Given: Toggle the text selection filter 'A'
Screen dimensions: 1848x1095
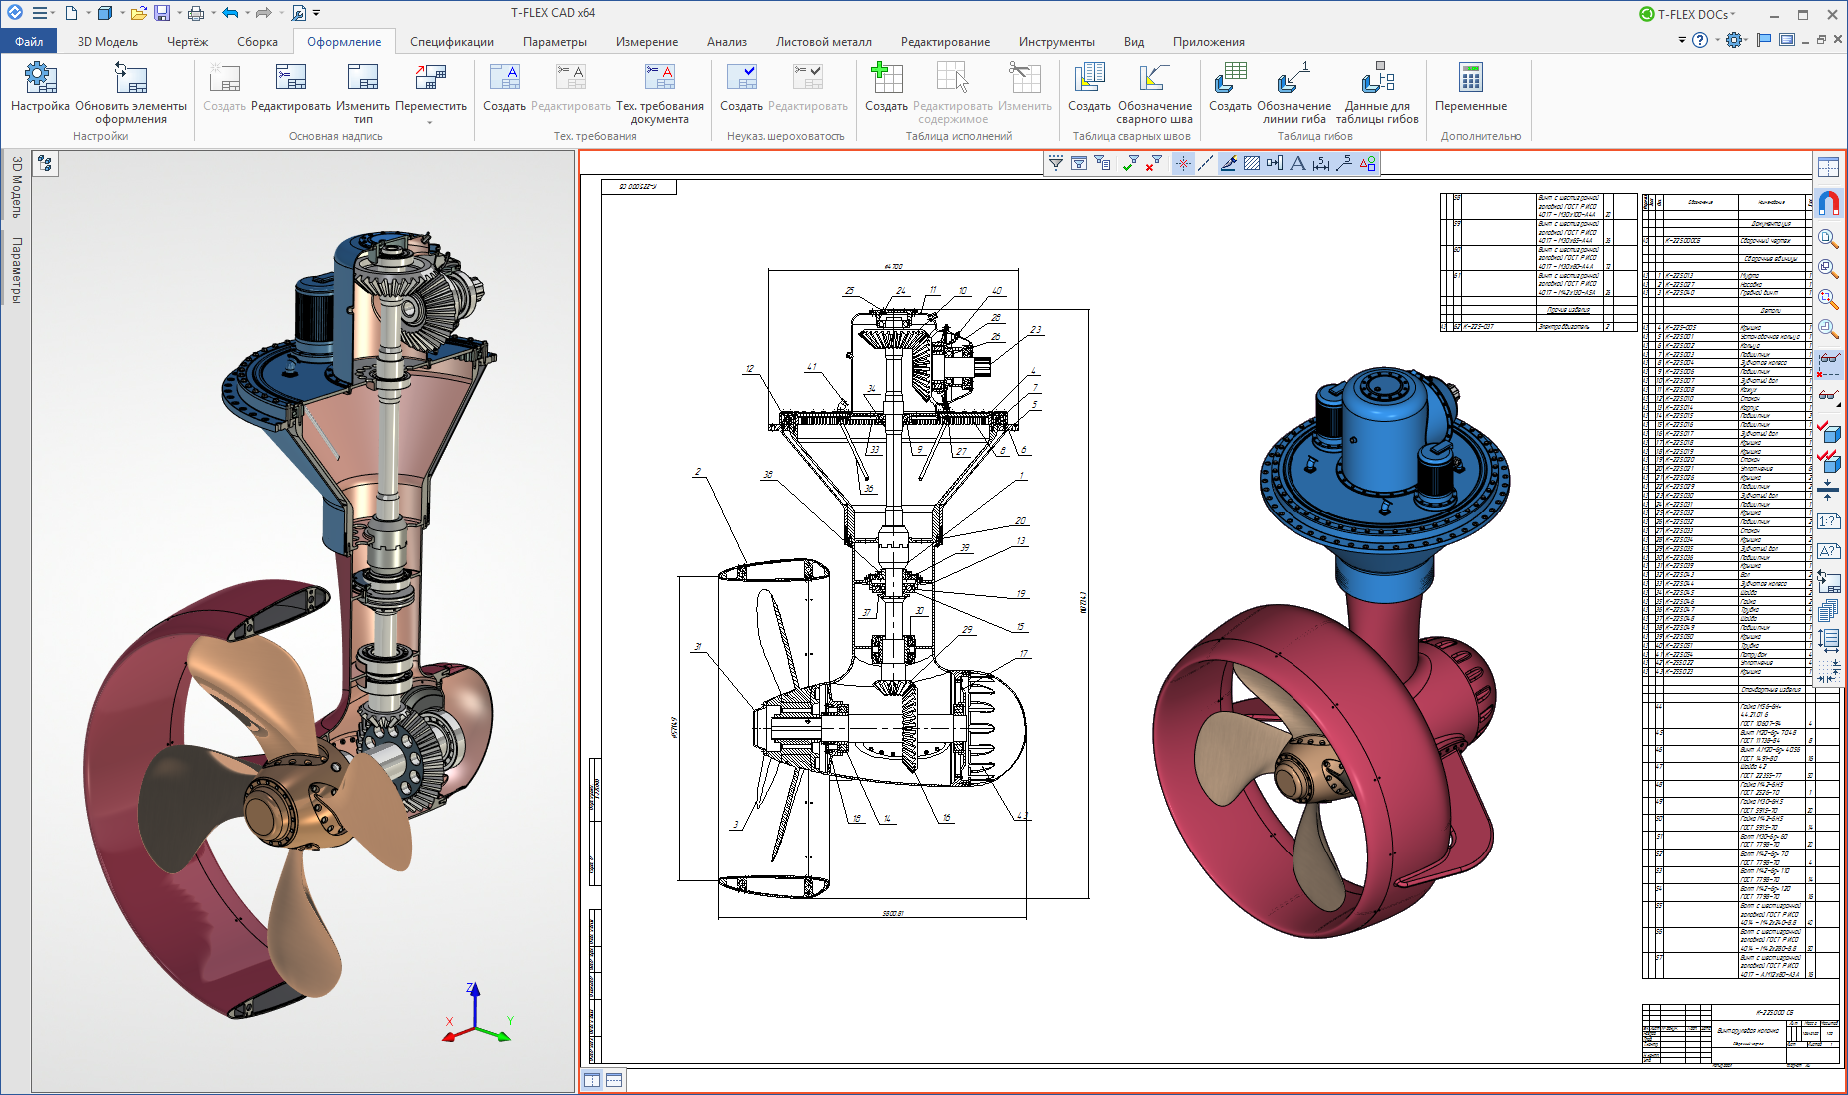Looking at the screenshot, I should click(x=1297, y=163).
